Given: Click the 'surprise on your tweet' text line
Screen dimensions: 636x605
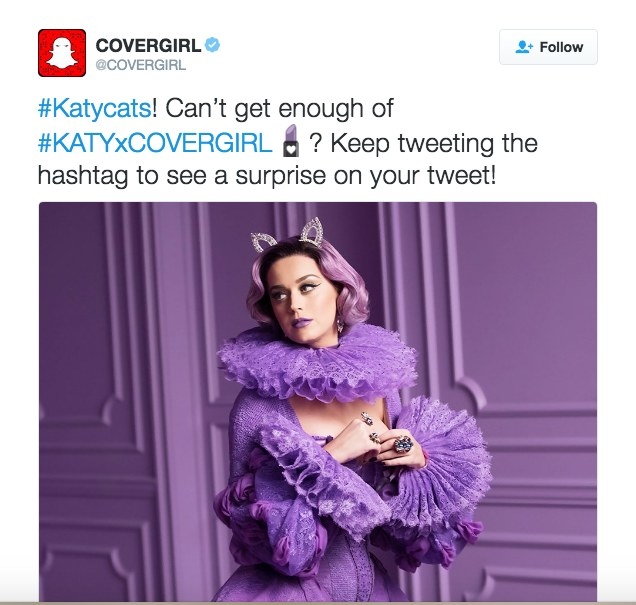Looking at the screenshot, I should [x=365, y=176].
